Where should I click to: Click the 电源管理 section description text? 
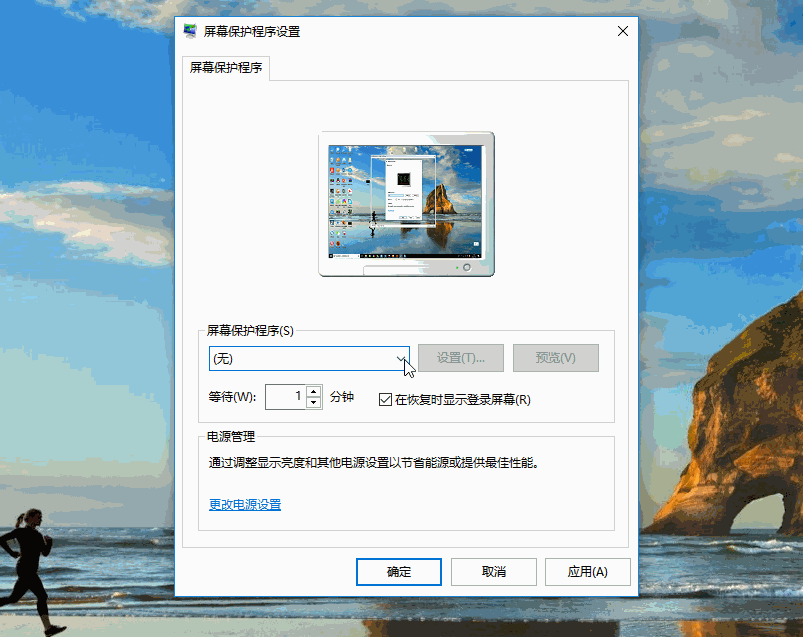370,462
